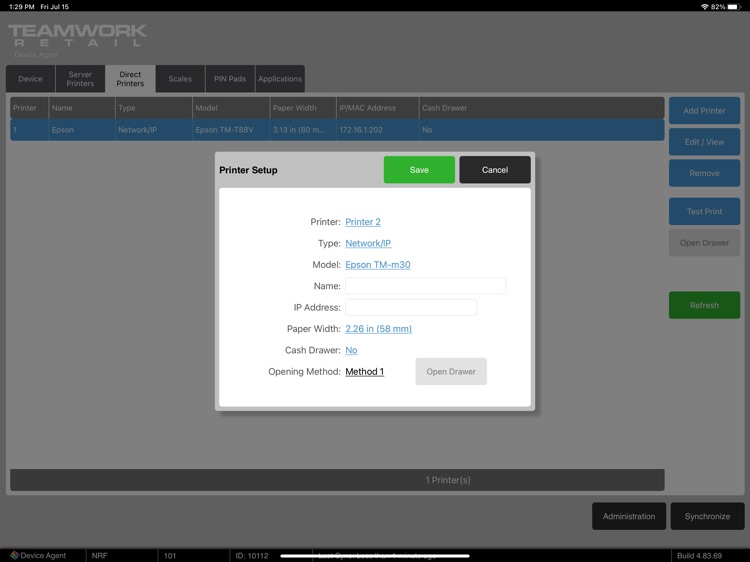The width and height of the screenshot is (750, 562).
Task: Click the Network/IP type cell in the table
Action: click(154, 130)
